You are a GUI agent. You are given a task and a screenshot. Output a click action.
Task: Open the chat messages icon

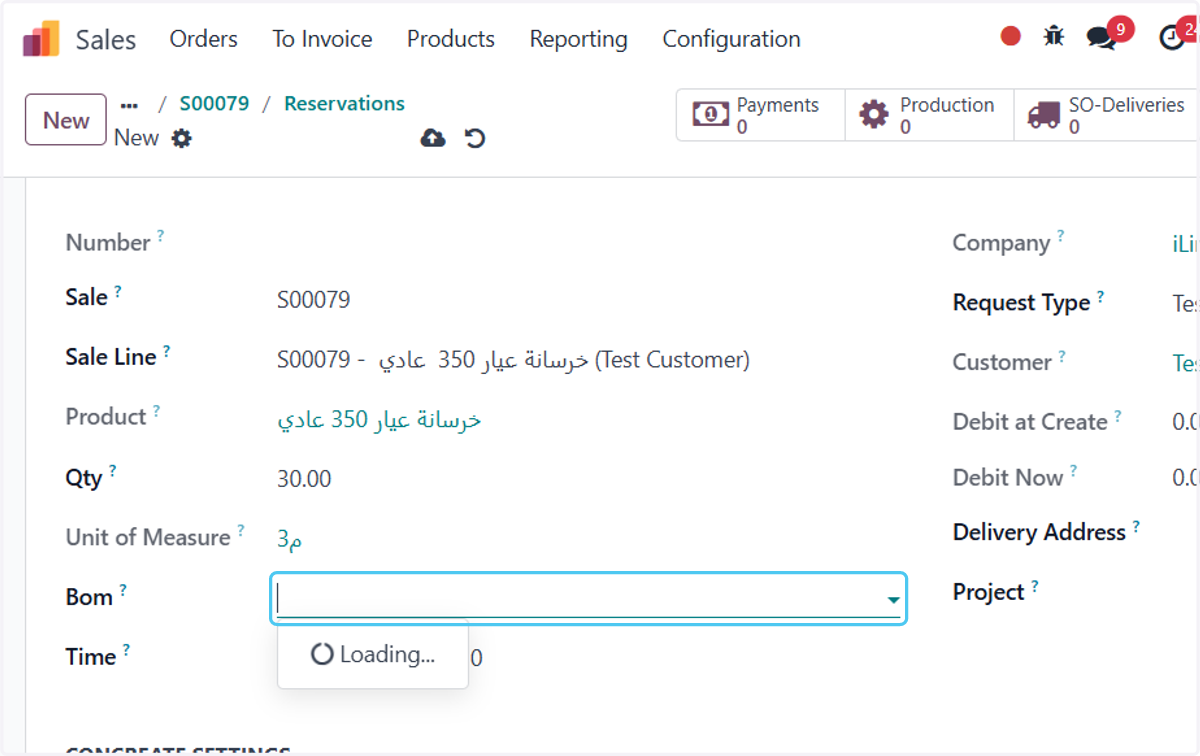coord(1101,38)
